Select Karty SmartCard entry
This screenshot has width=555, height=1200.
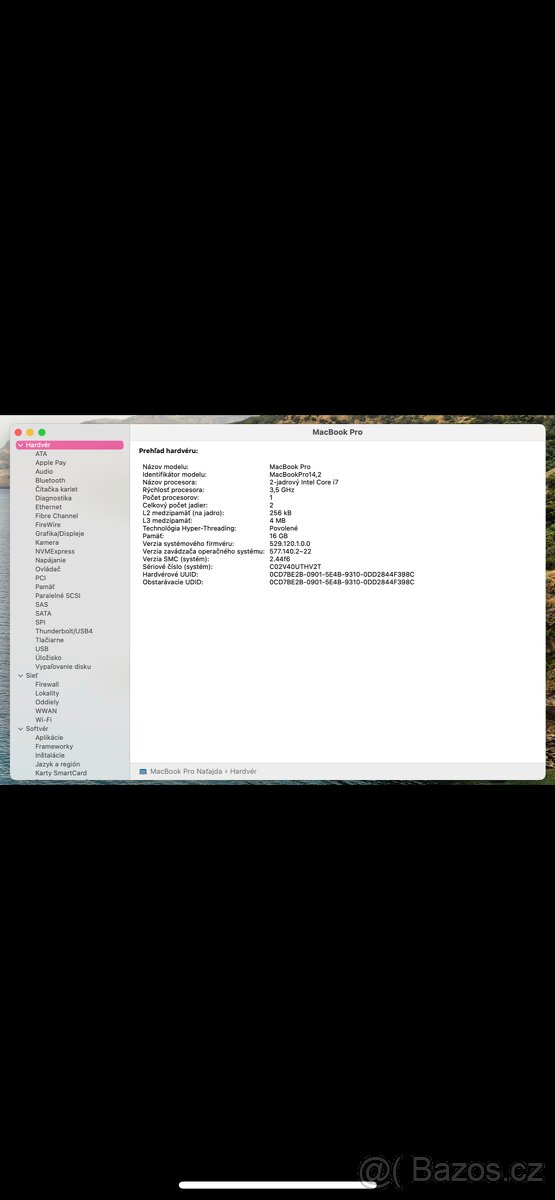[61, 773]
